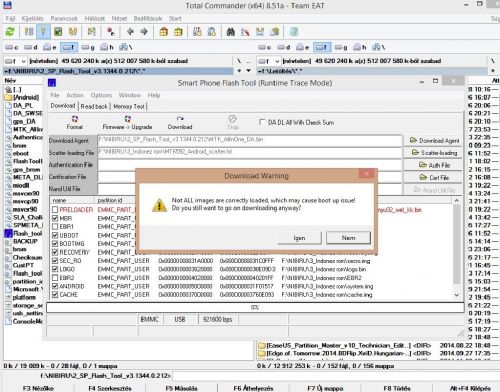Enable DA DL All With Check Sum

[x=262, y=122]
